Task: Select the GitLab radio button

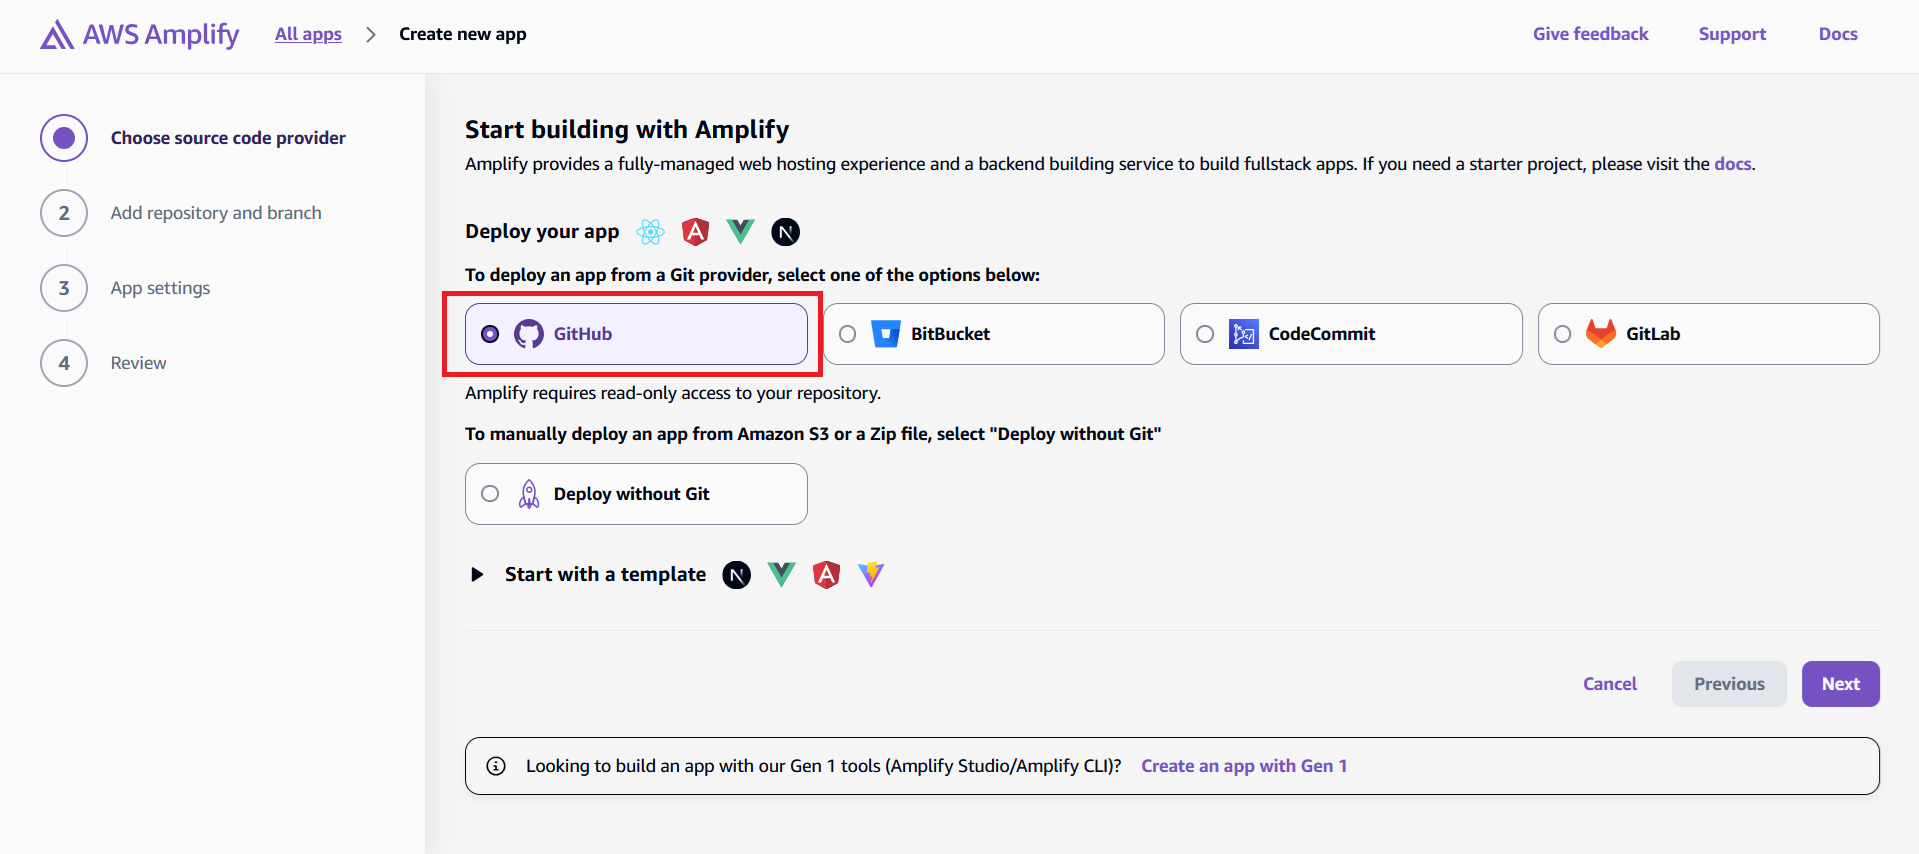Action: pos(1563,334)
